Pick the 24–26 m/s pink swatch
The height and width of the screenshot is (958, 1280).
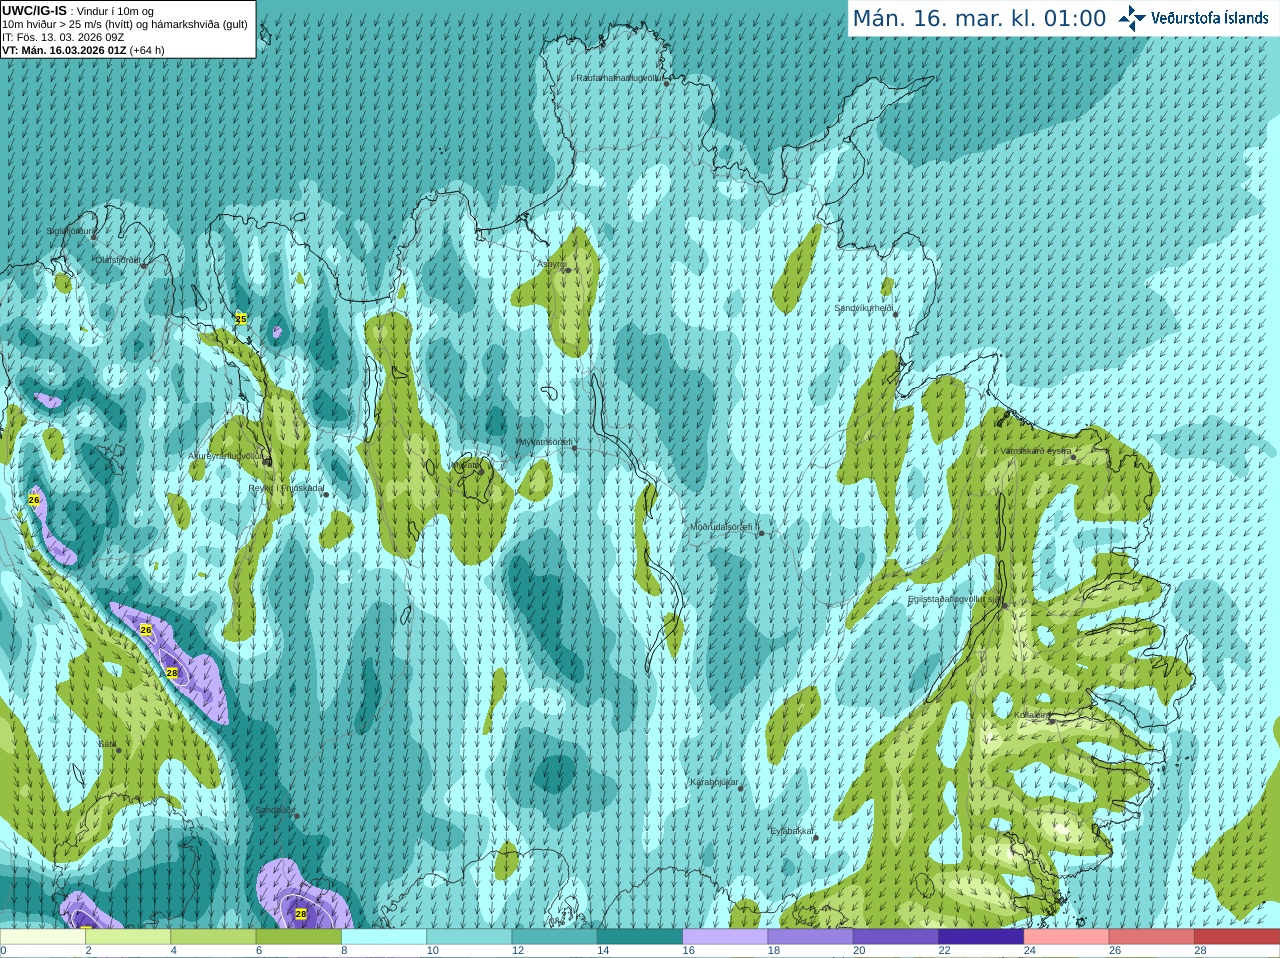tap(1067, 937)
